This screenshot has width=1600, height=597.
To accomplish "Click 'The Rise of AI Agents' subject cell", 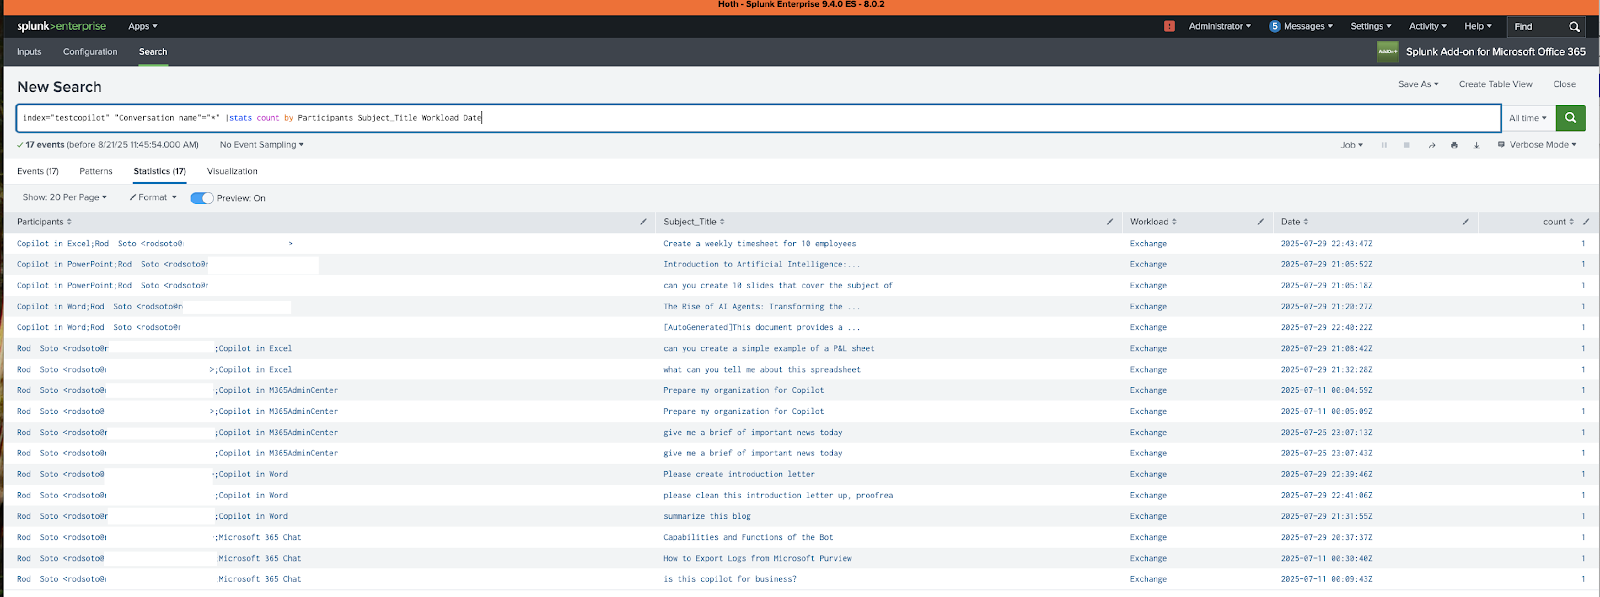I will 761,307.
